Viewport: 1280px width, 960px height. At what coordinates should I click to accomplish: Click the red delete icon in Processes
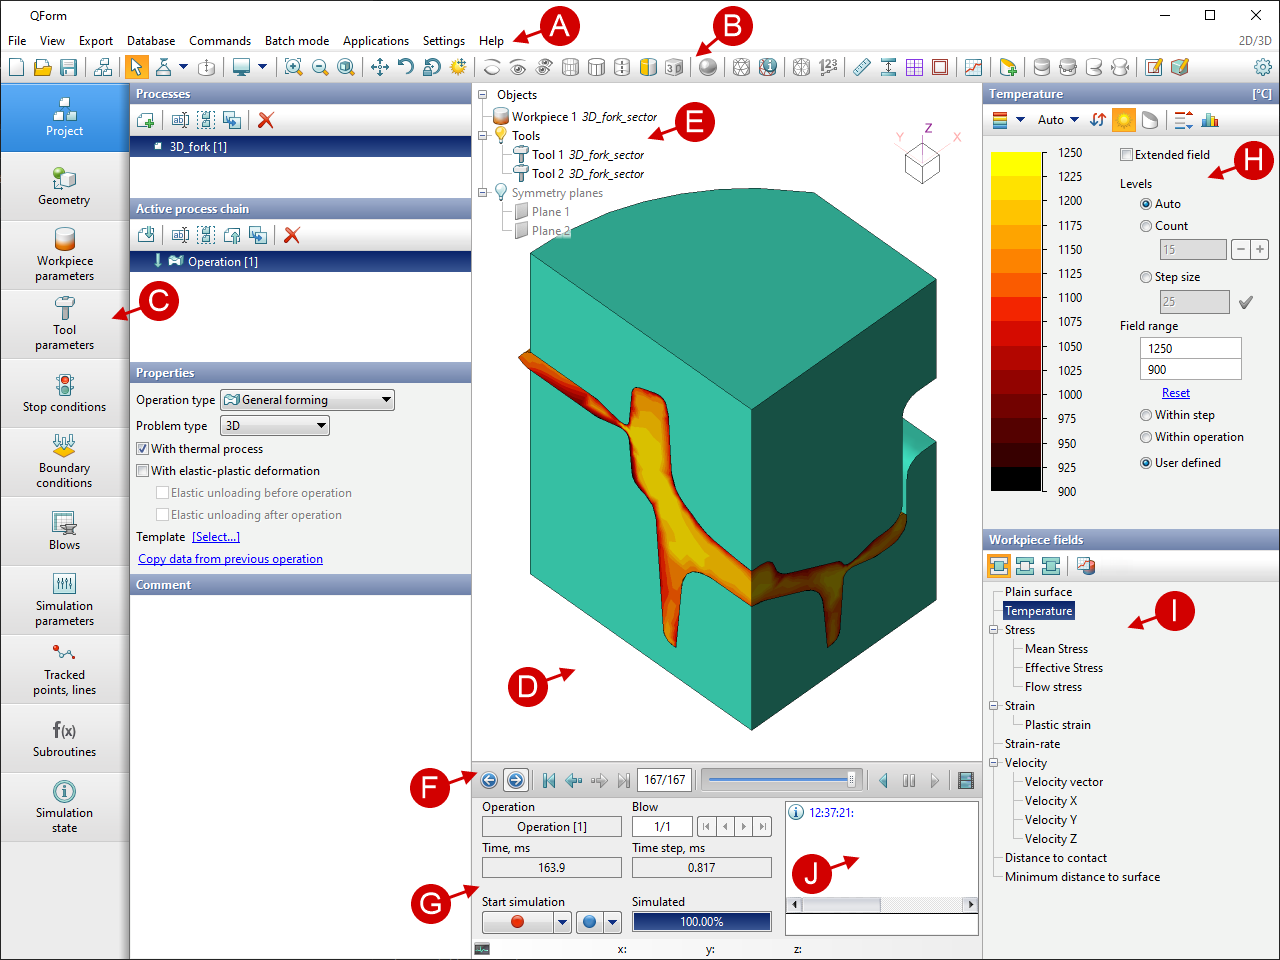click(x=266, y=120)
